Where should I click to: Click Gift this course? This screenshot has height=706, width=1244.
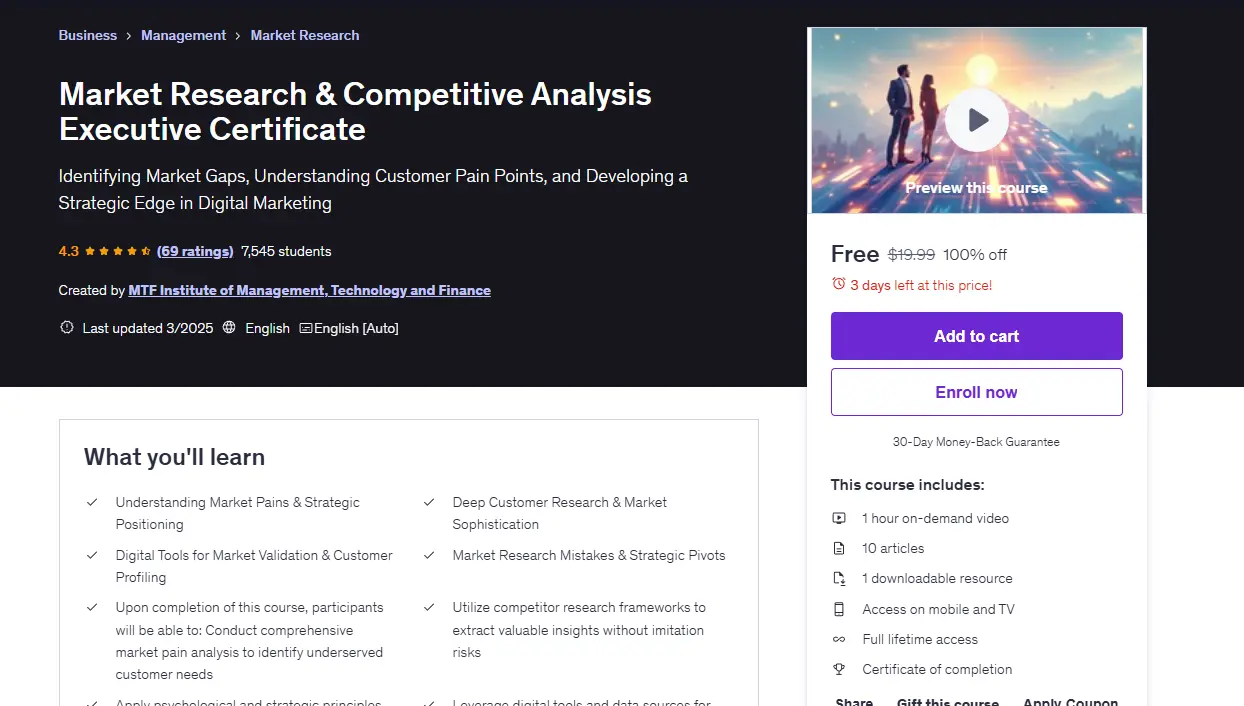point(948,702)
